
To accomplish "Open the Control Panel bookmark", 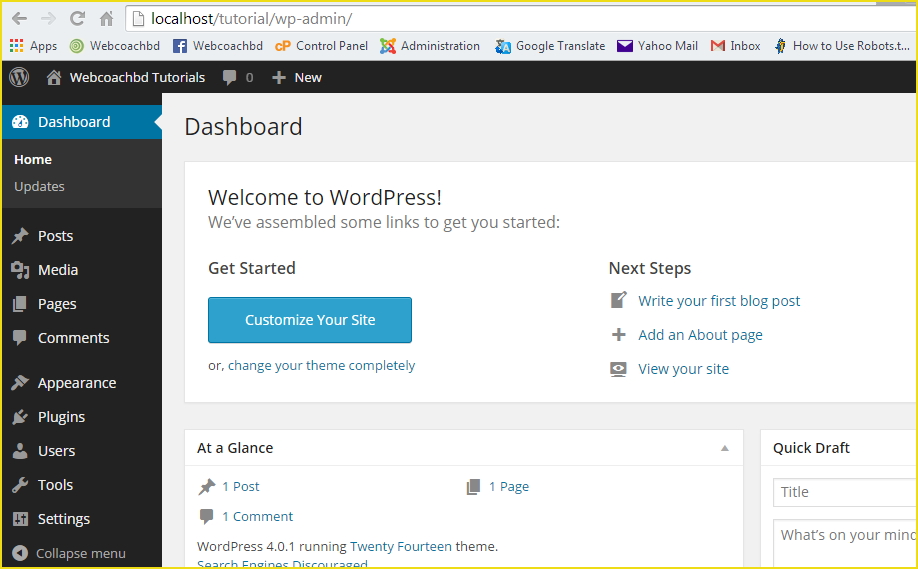I will click(321, 46).
